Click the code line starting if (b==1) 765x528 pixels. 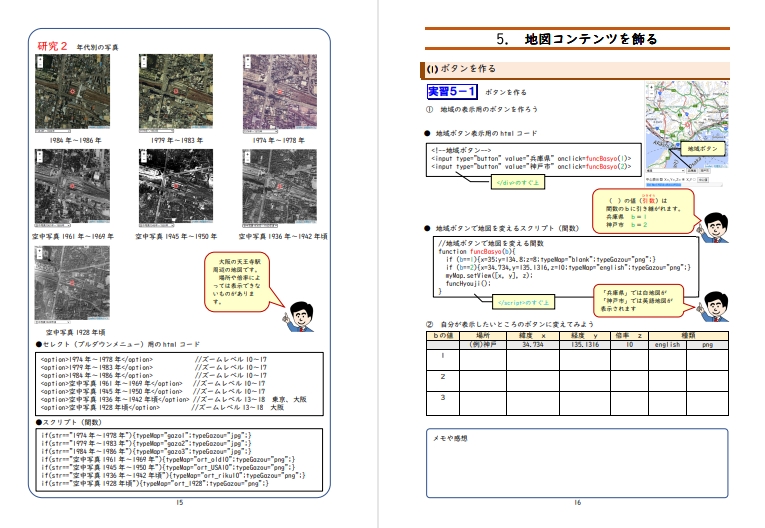(x=551, y=260)
